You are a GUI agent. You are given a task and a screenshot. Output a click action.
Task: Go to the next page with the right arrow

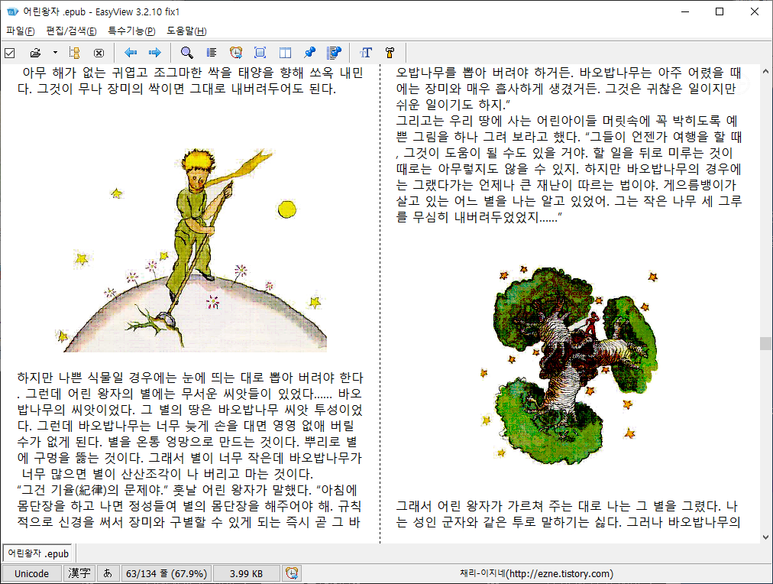[x=155, y=52]
